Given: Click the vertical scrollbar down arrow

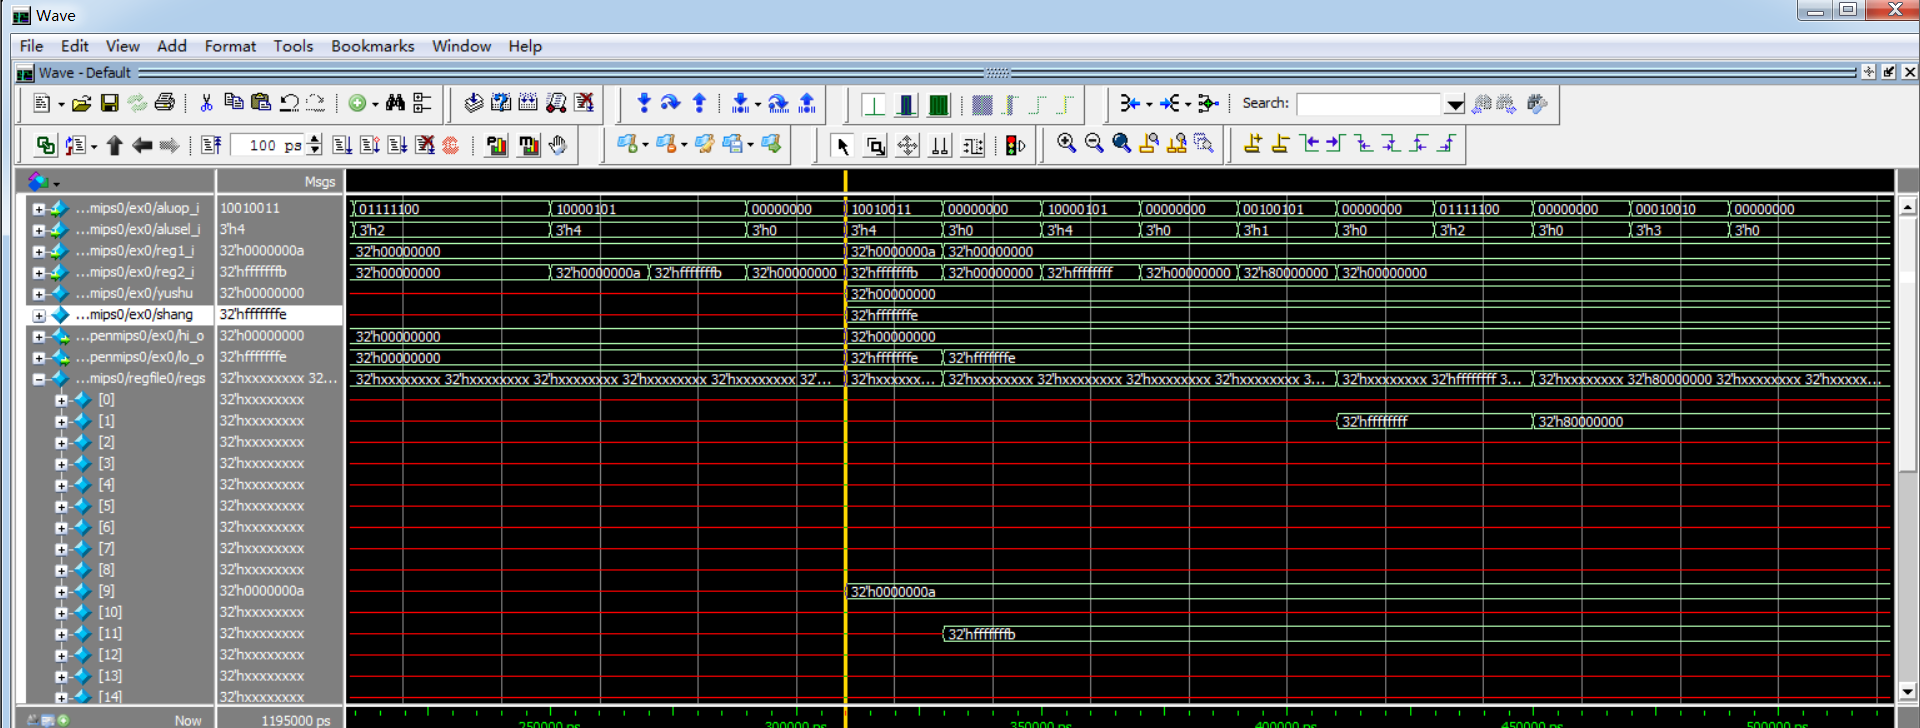Looking at the screenshot, I should click(1907, 691).
